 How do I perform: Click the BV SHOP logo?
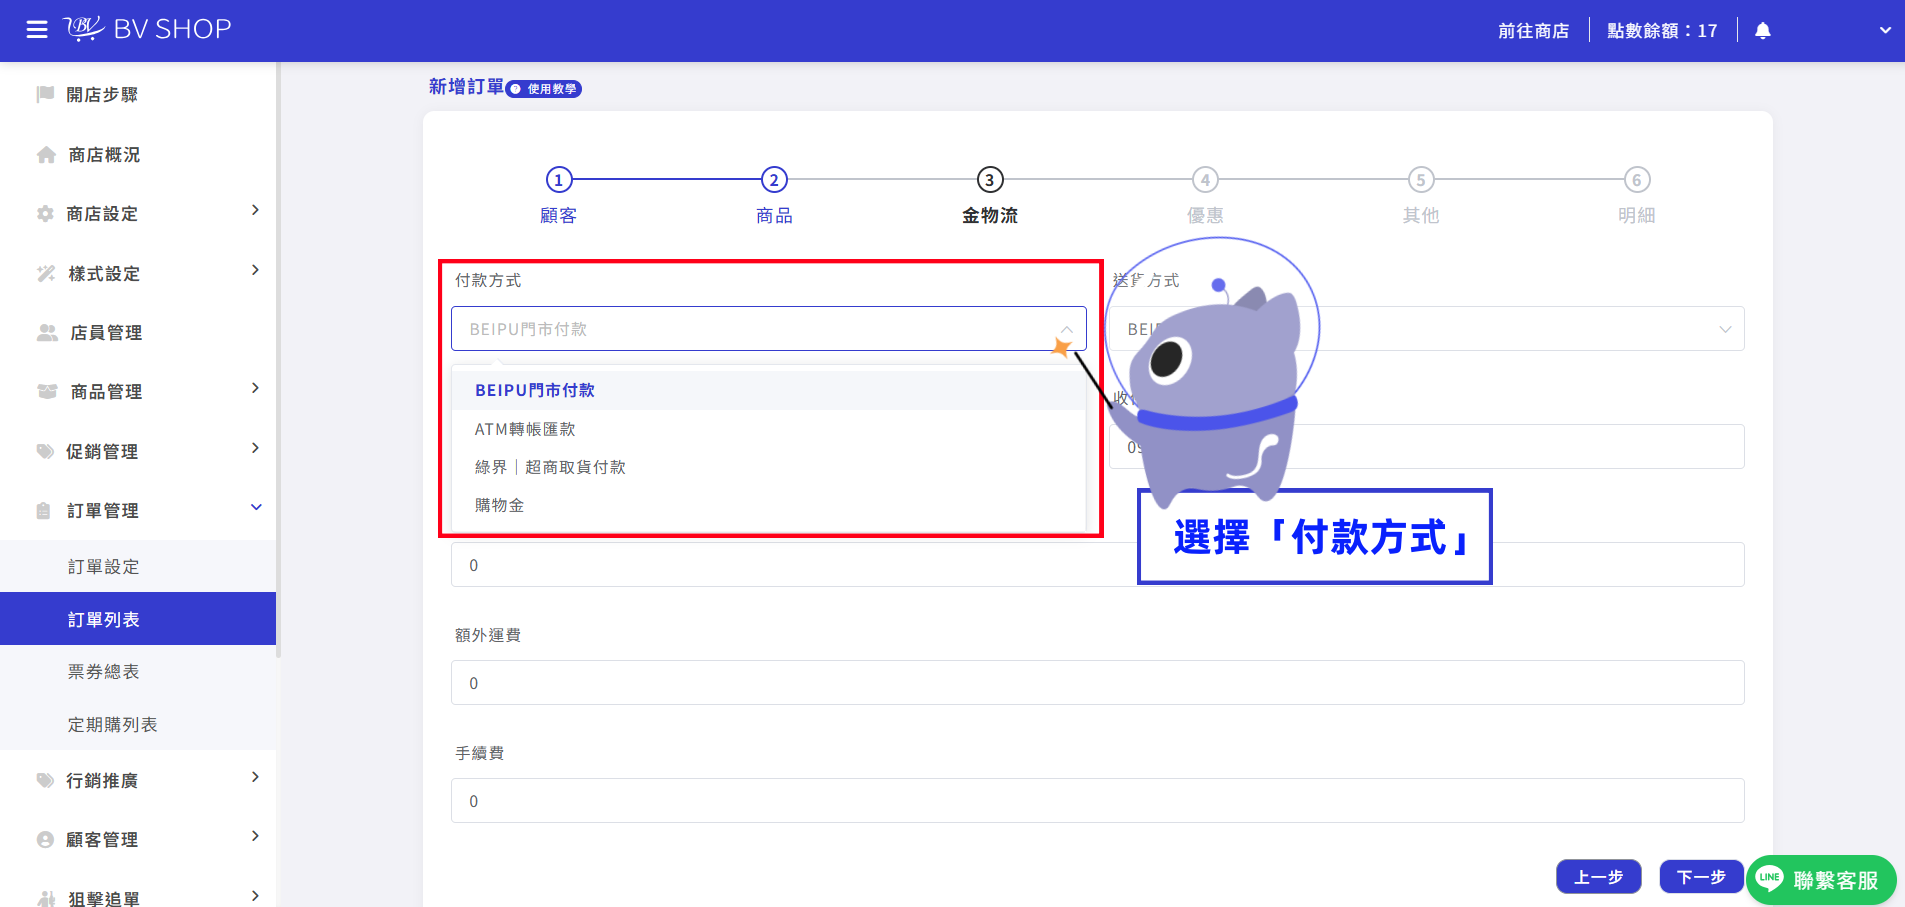[148, 29]
